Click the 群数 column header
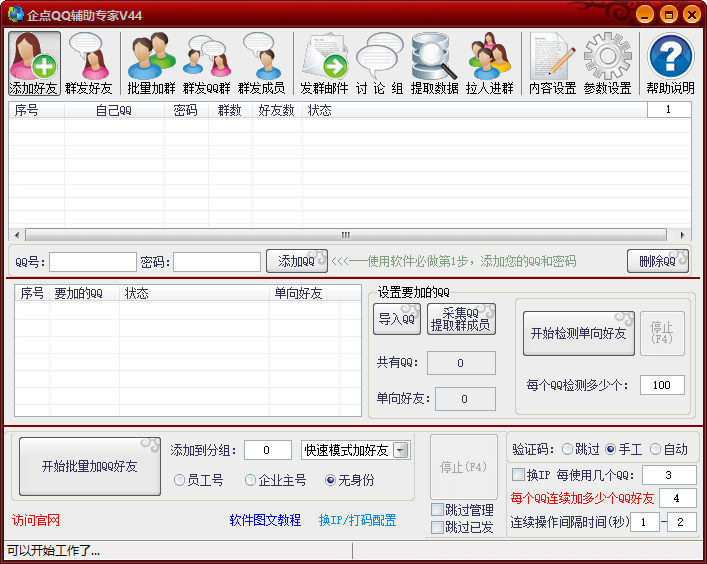Image resolution: width=707 pixels, height=564 pixels. (230, 110)
